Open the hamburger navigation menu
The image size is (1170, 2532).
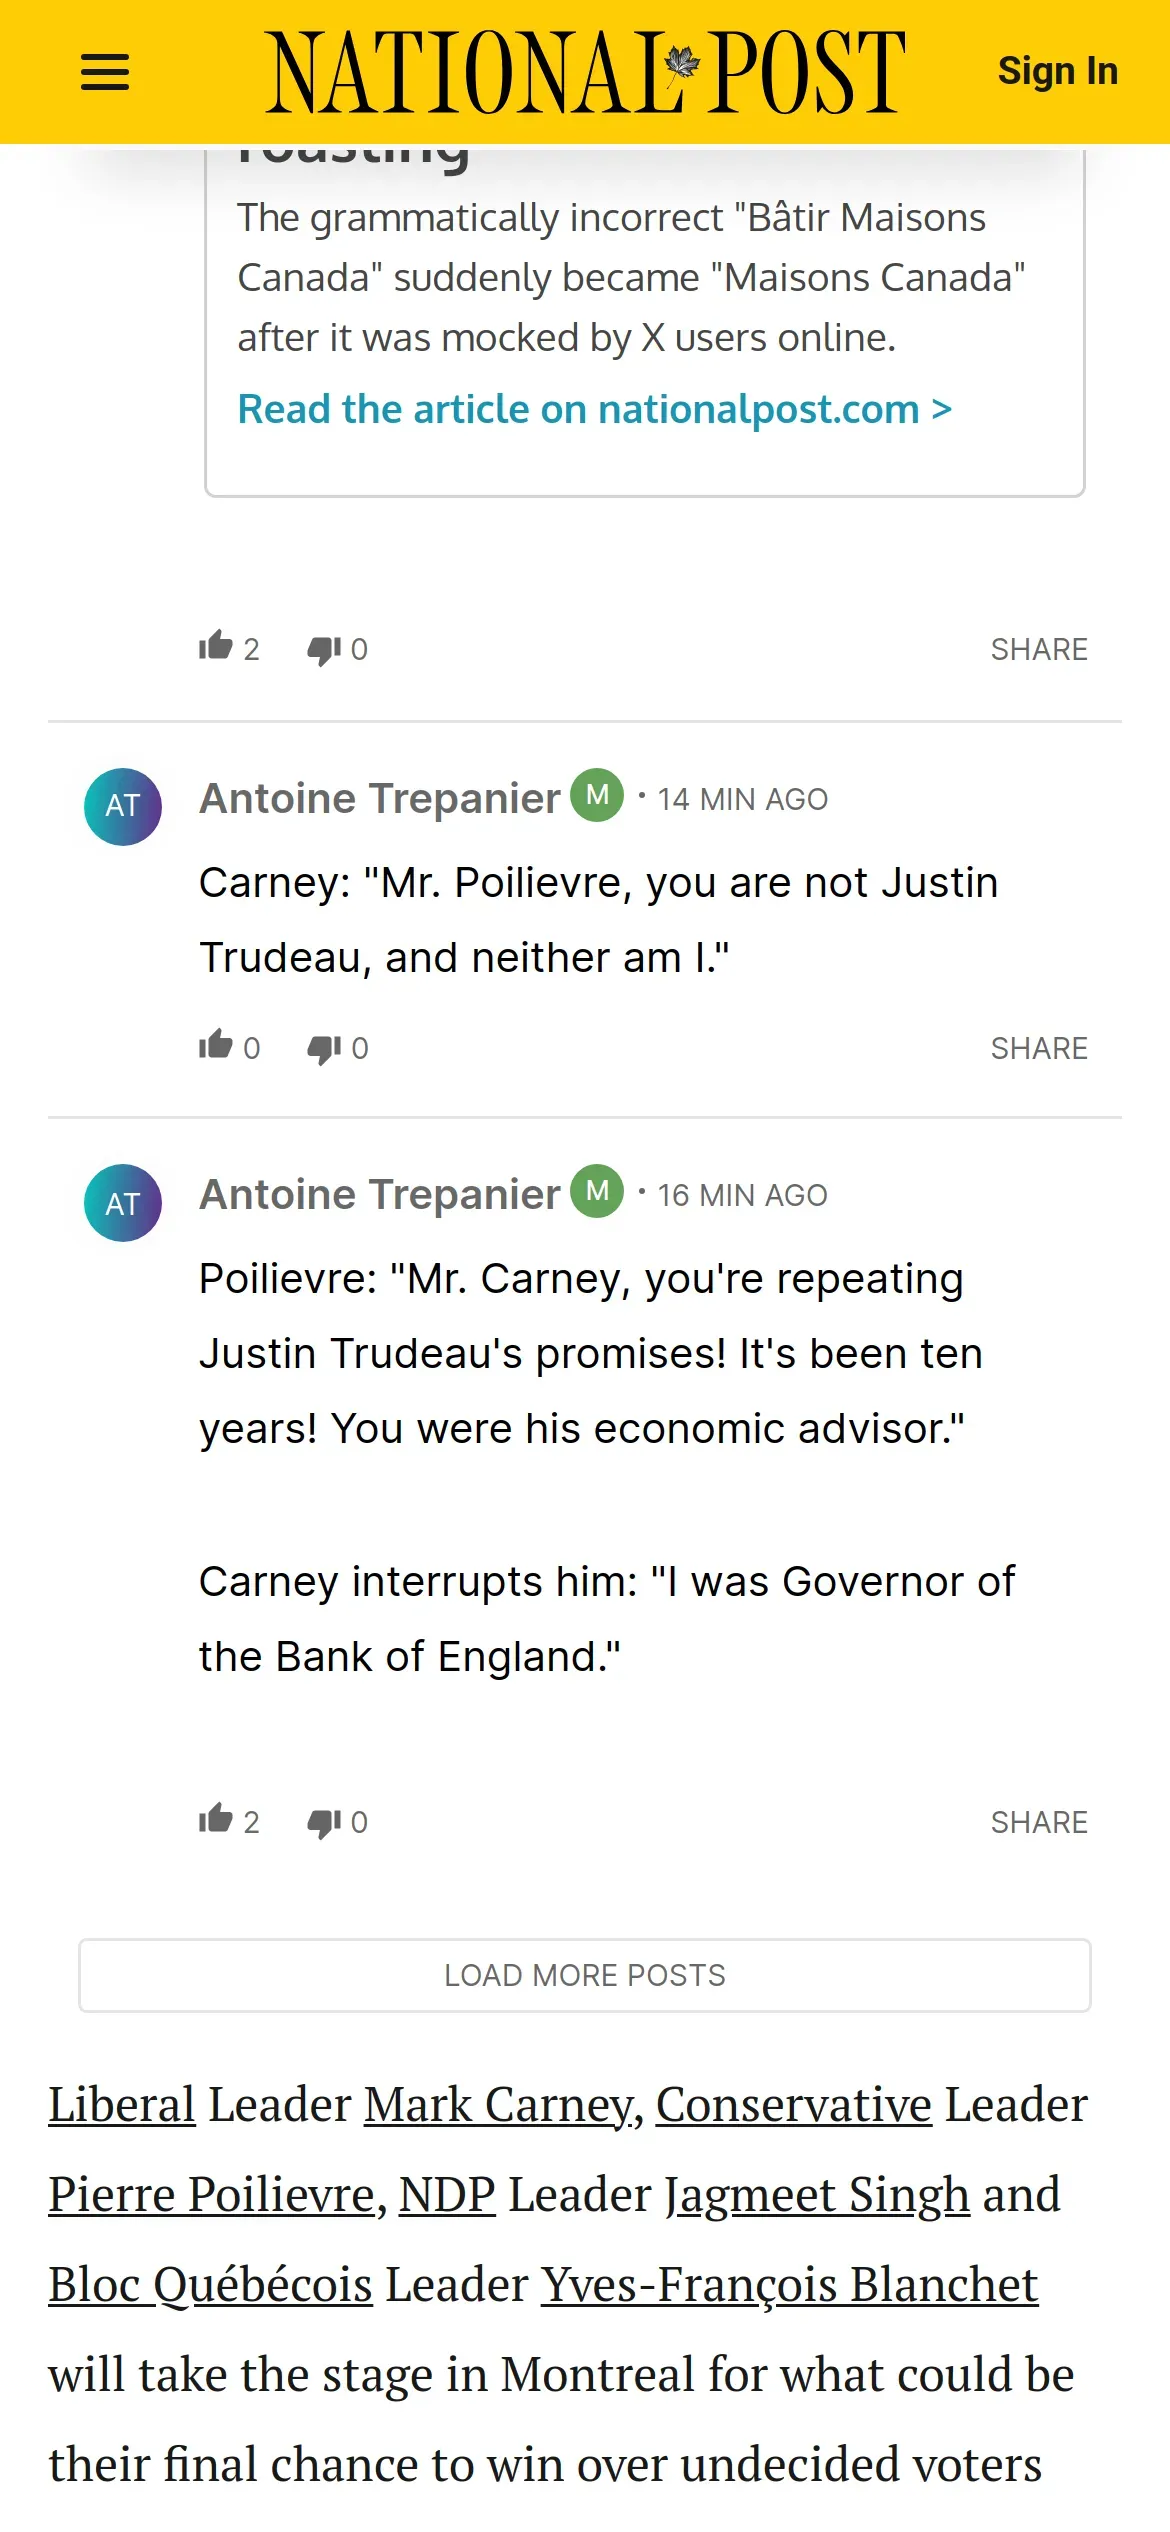click(104, 72)
